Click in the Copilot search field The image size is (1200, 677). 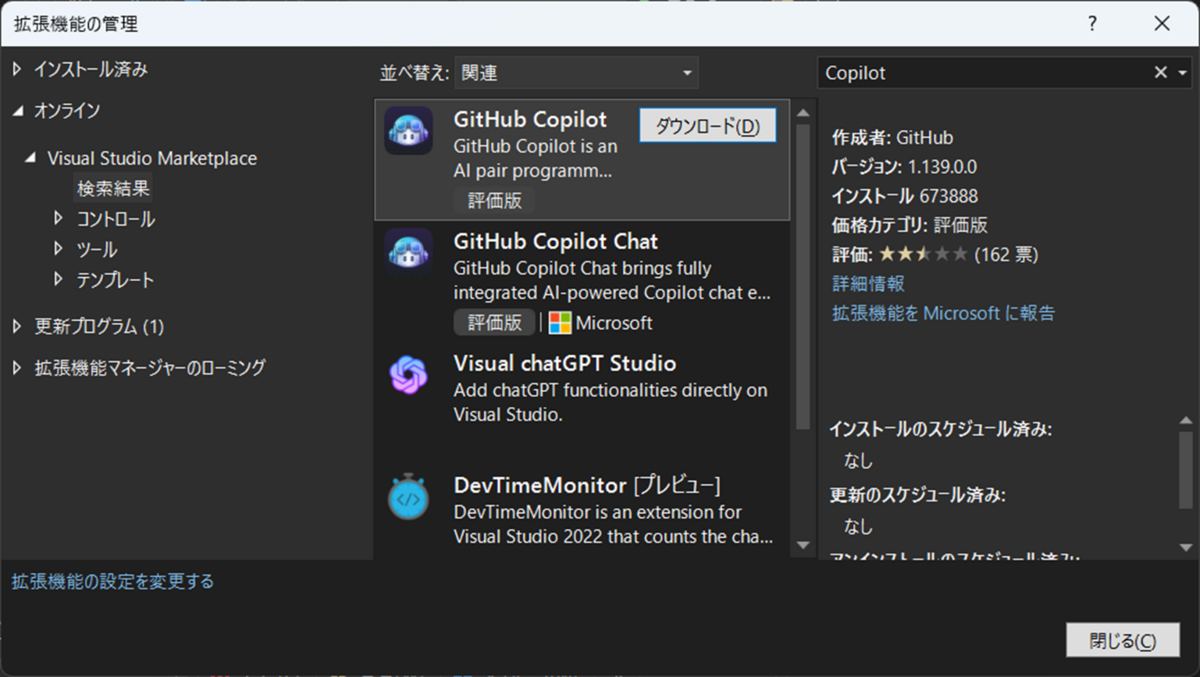985,73
